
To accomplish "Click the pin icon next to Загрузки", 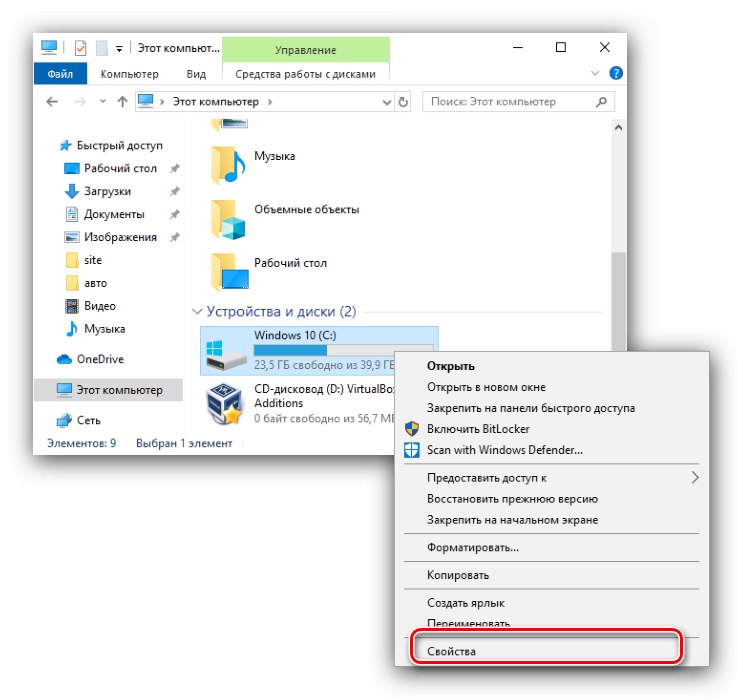I will (x=175, y=191).
